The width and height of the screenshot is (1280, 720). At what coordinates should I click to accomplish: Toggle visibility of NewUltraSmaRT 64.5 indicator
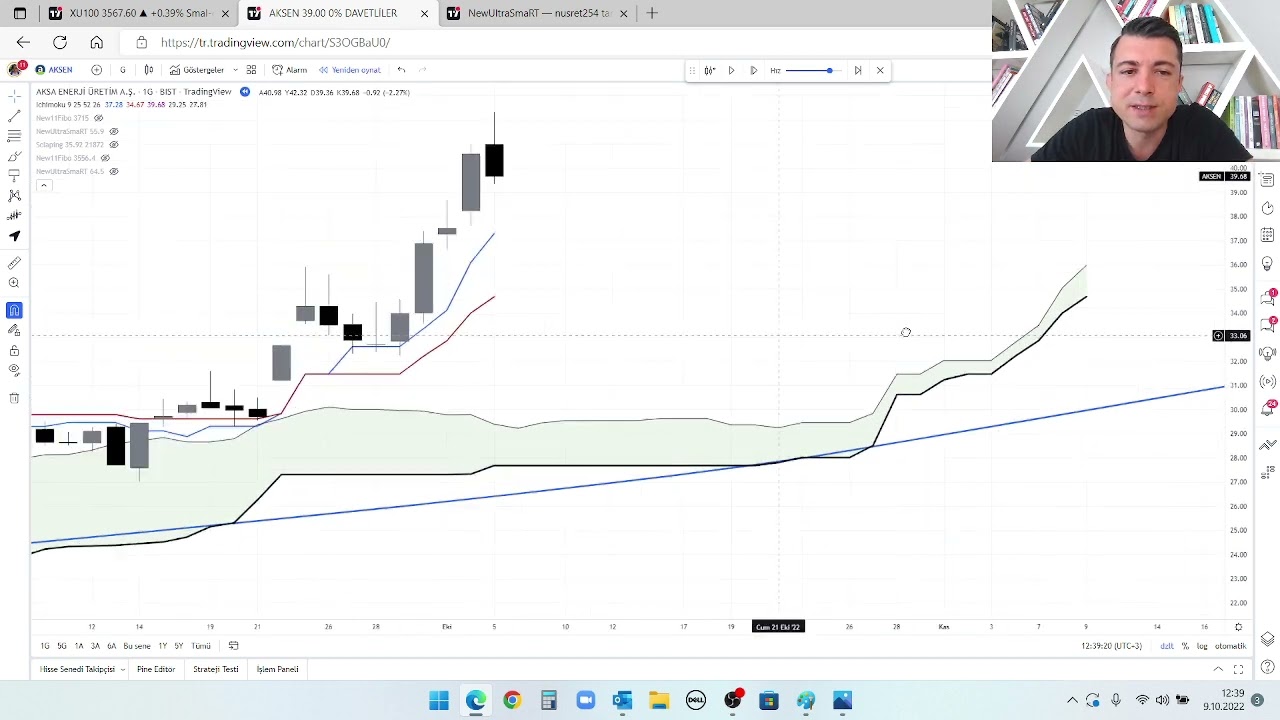(113, 171)
